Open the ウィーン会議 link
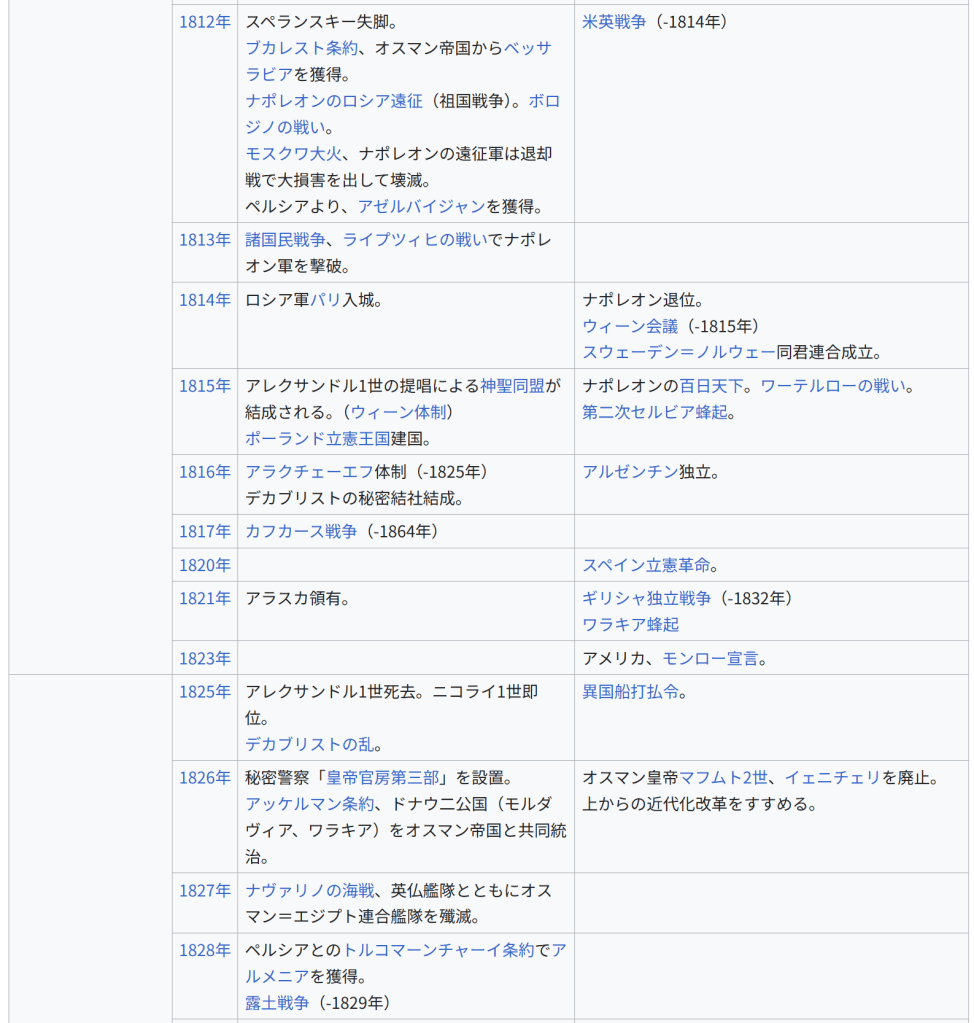Screen dimensions: 974x1023 630,326
